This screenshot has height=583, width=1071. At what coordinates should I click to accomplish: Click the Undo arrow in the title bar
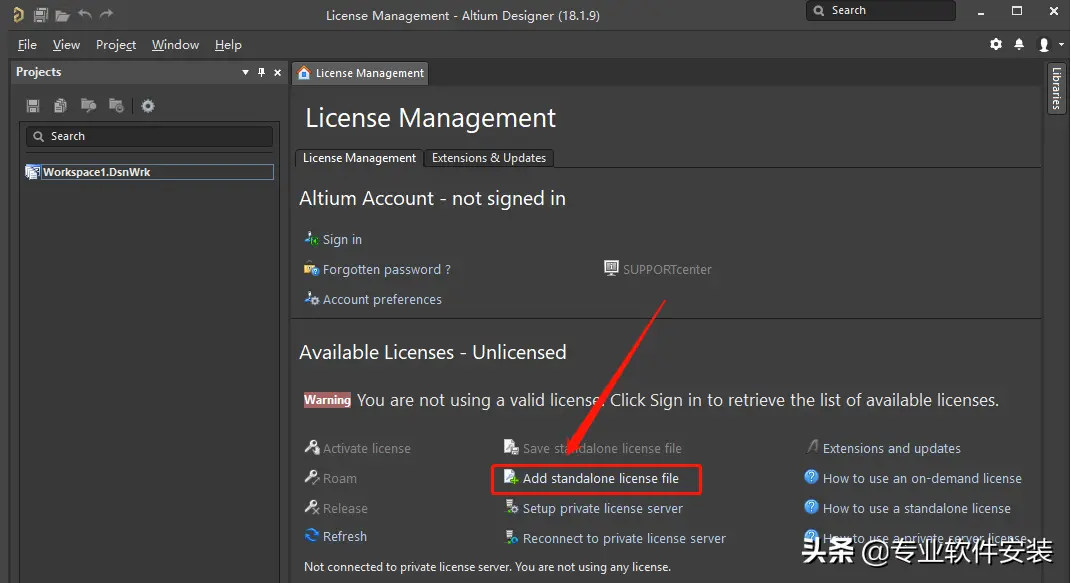[85, 14]
